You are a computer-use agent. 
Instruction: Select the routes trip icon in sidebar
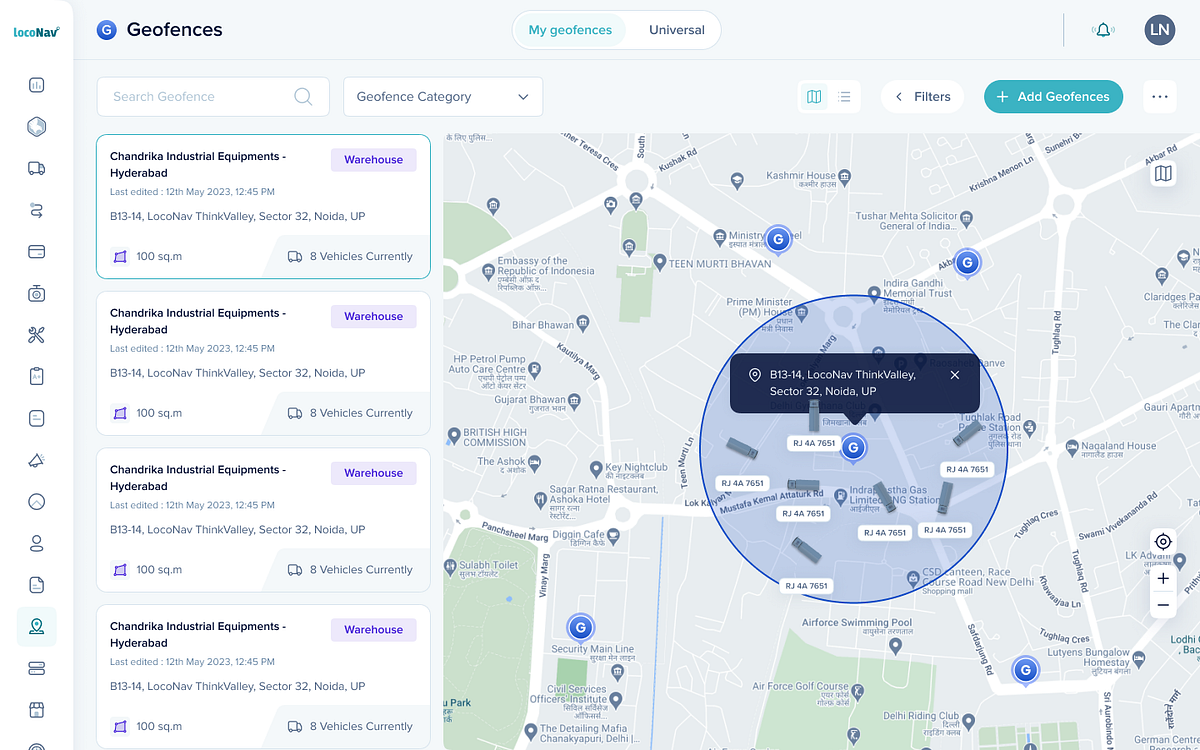[36, 210]
